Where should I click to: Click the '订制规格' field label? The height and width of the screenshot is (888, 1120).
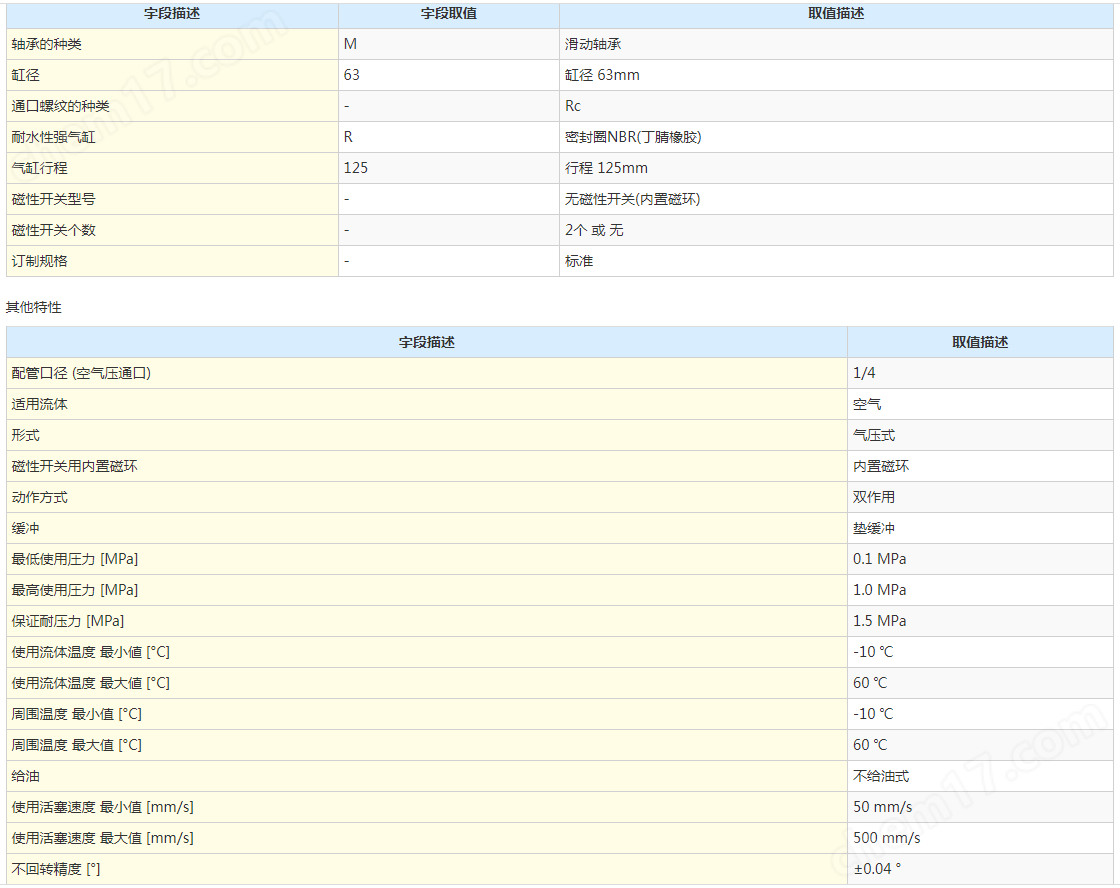click(x=172, y=261)
